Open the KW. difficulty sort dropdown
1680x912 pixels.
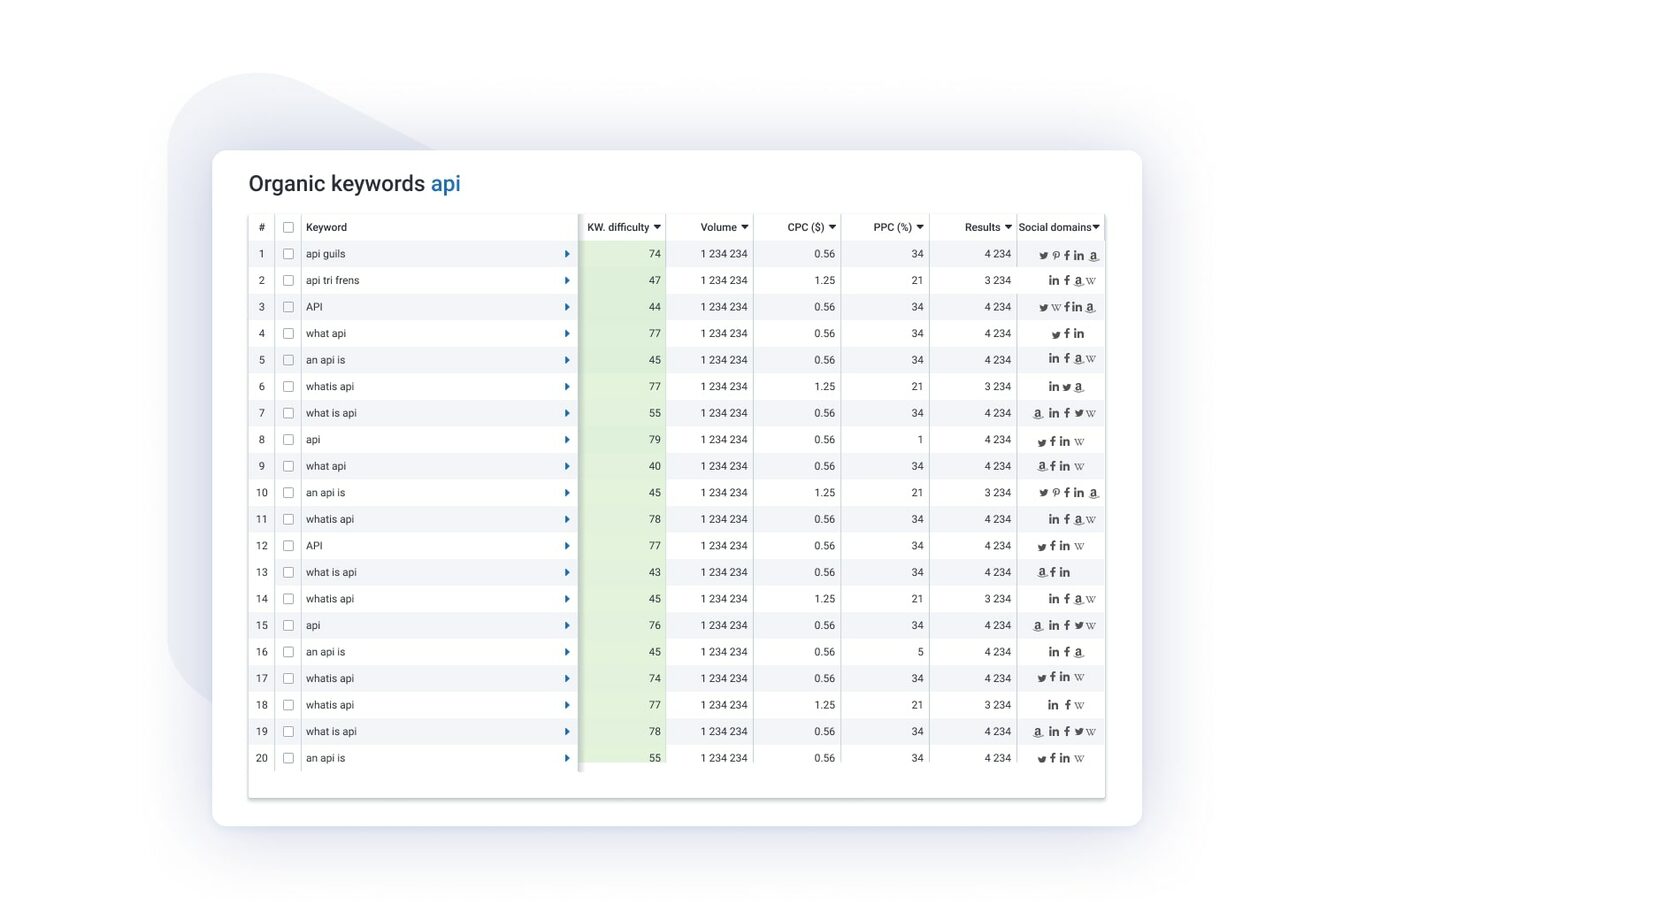658,227
